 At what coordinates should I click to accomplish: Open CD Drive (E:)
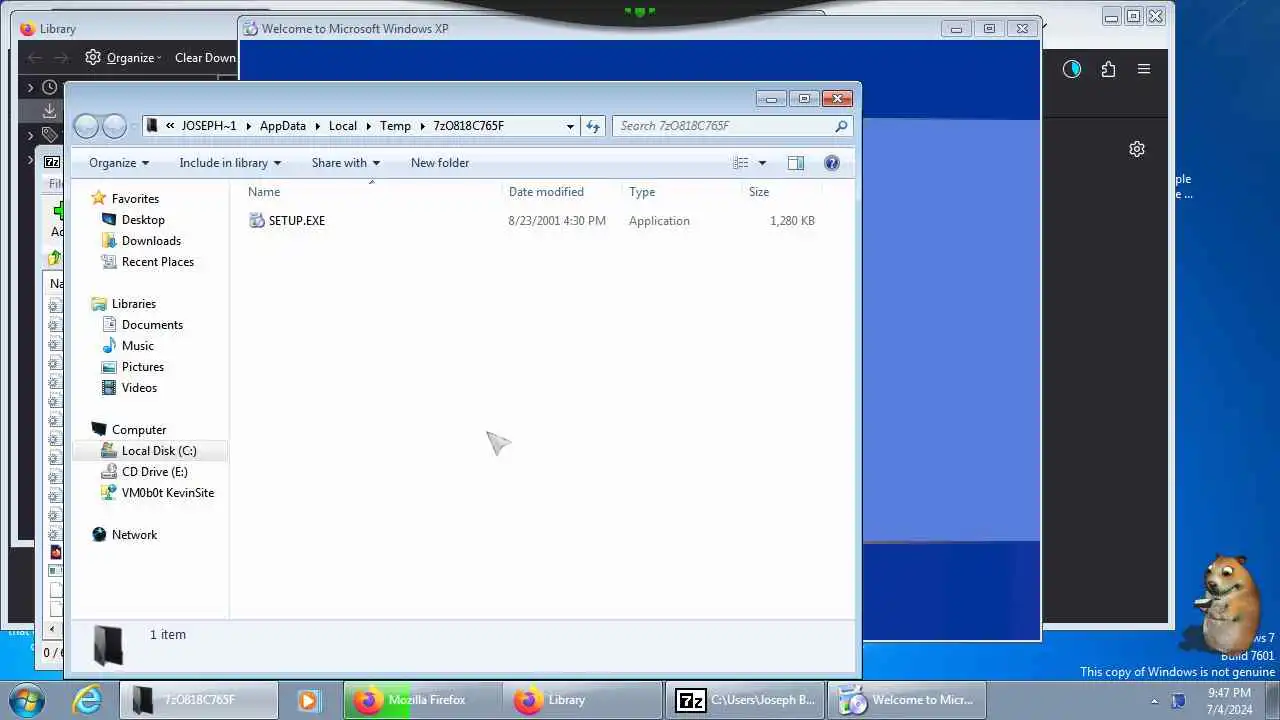[x=154, y=472]
